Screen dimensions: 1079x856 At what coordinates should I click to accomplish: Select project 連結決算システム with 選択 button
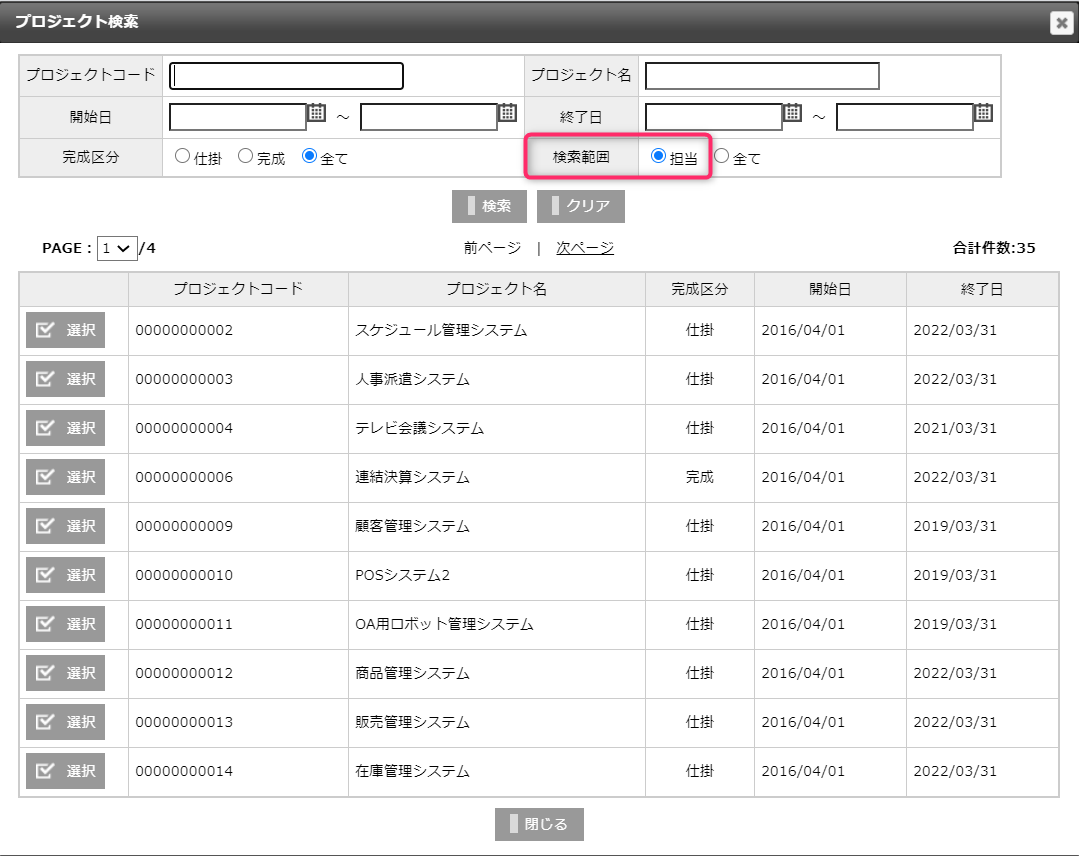point(65,477)
